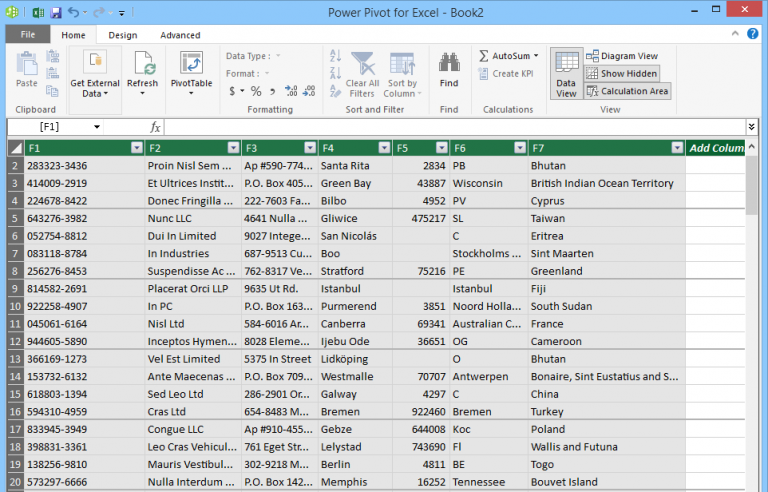This screenshot has height=492, width=768.
Task: Click the Paste clipboard icon
Action: point(26,64)
